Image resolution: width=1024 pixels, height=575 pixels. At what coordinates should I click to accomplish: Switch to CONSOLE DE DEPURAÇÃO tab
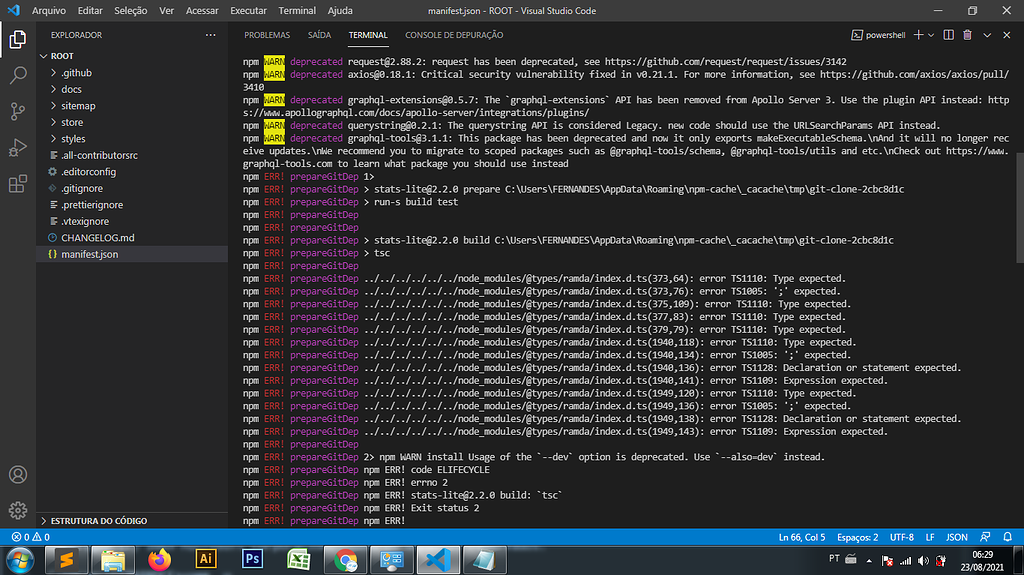pos(454,35)
